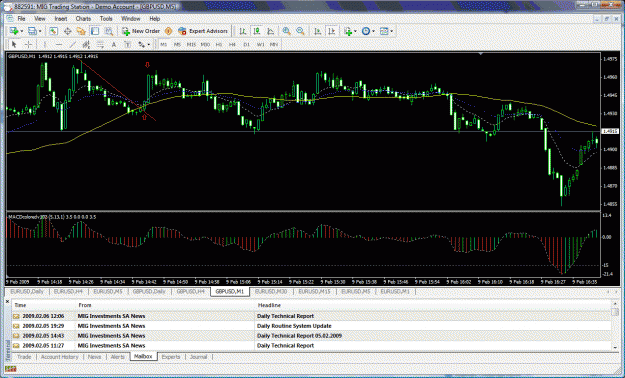The height and width of the screenshot is (378, 625).
Task: Open the File menu
Action: [21, 19]
